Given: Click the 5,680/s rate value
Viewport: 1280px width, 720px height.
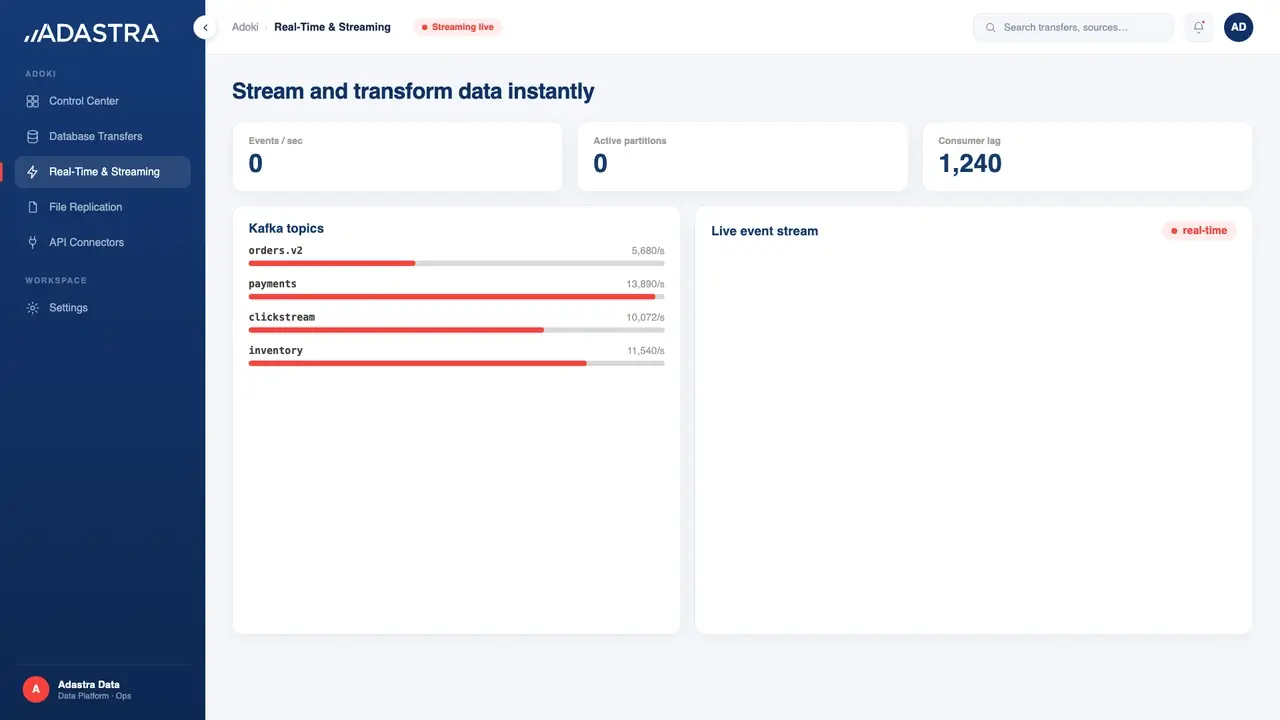Looking at the screenshot, I should pos(648,251).
